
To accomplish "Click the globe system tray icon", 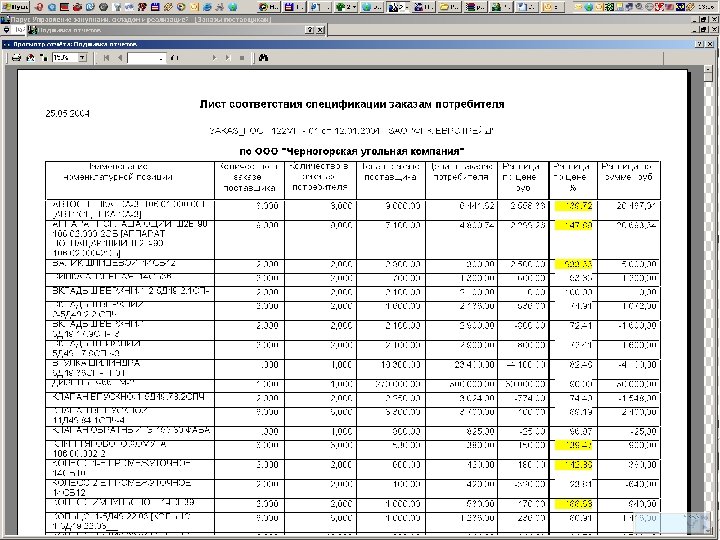I will pyautogui.click(x=588, y=7).
